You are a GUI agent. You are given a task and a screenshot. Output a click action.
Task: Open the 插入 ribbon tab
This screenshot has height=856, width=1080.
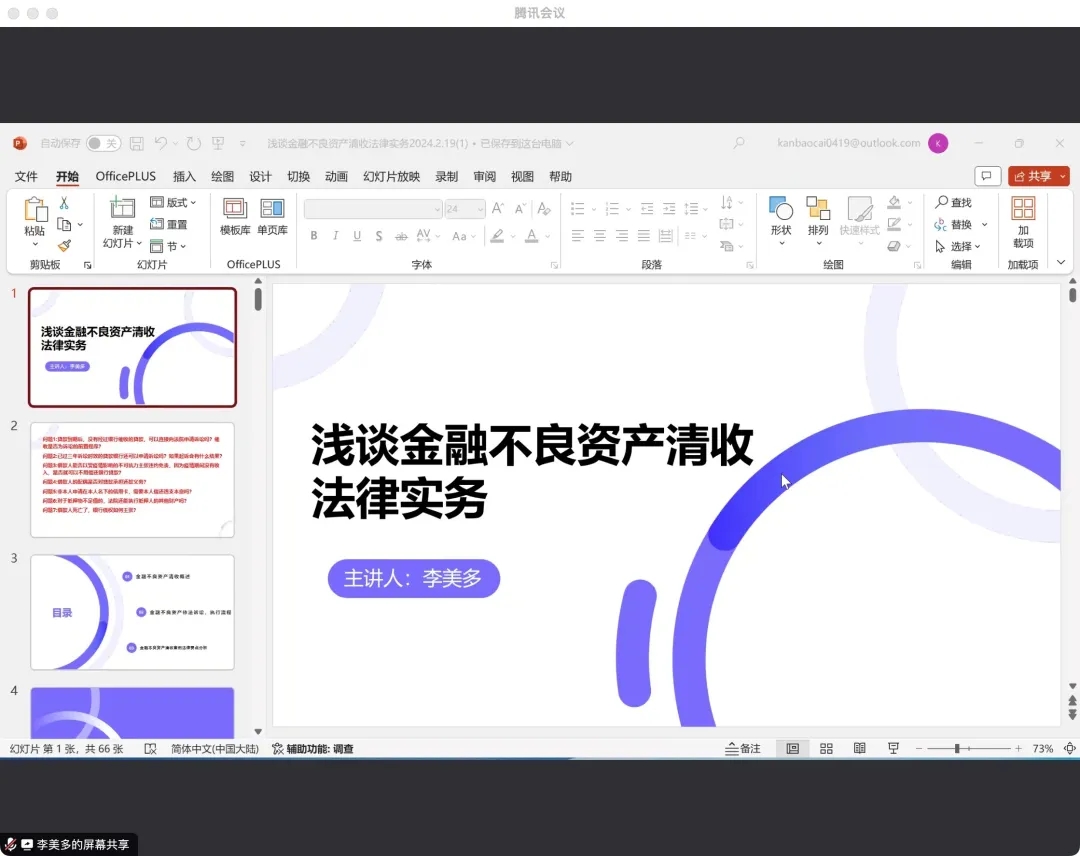(x=184, y=176)
